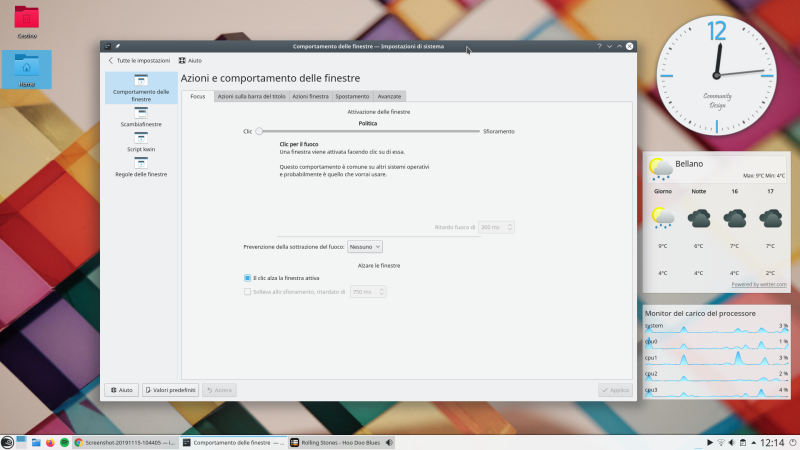Expand hidden system tray icons arrow

(753, 442)
